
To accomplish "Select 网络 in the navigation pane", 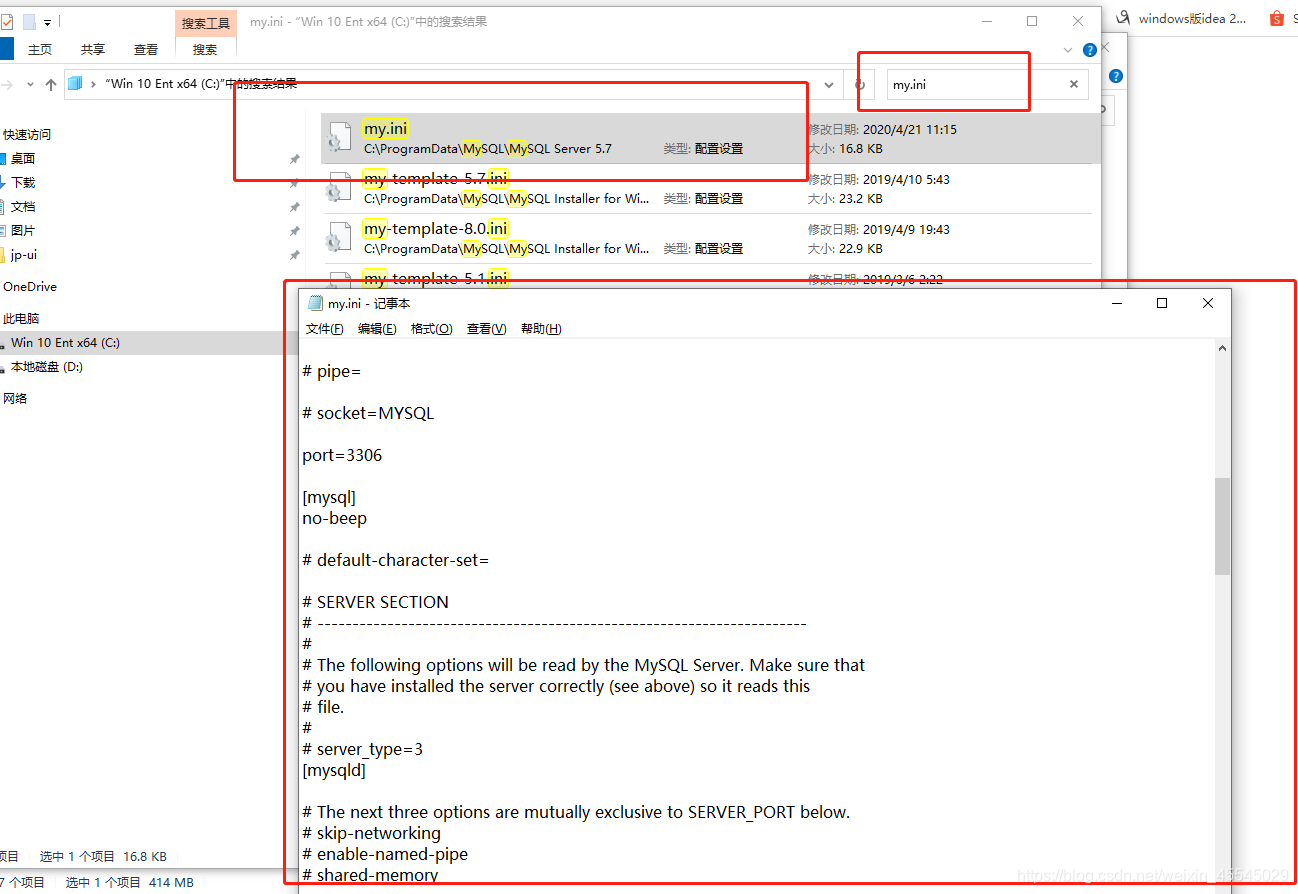I will coord(15,398).
